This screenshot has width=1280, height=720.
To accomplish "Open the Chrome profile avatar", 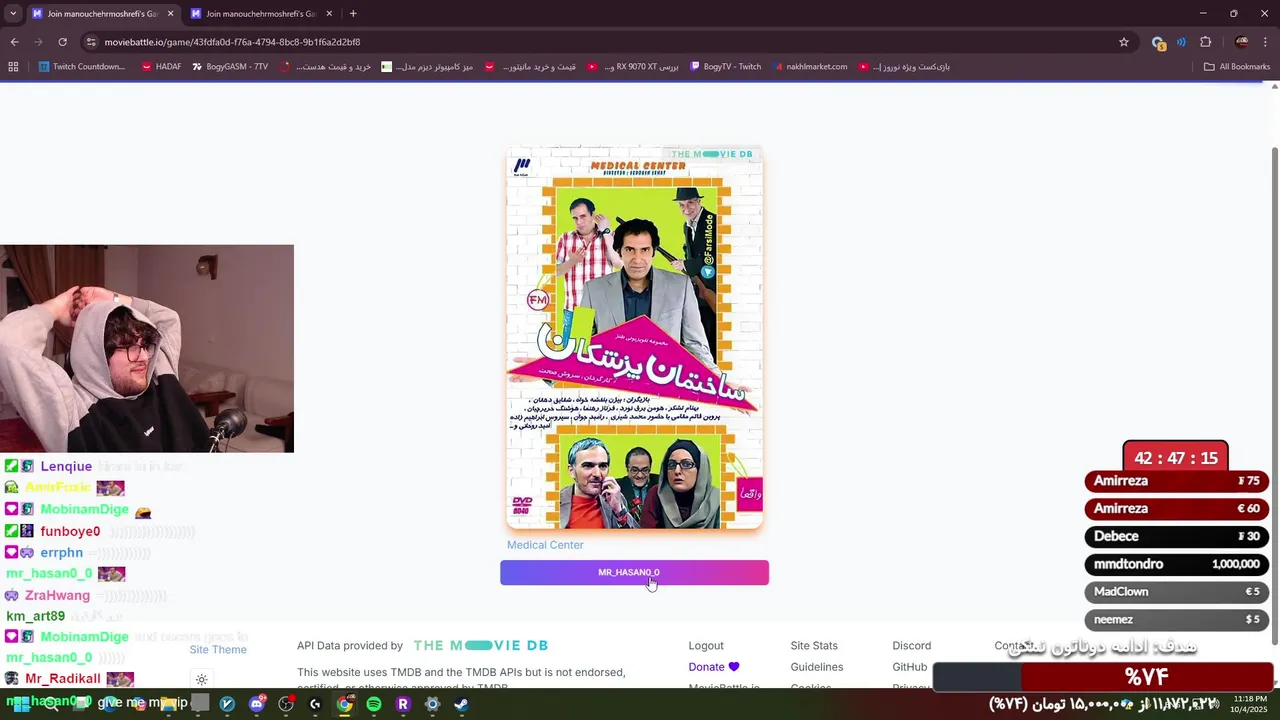I will (1241, 42).
